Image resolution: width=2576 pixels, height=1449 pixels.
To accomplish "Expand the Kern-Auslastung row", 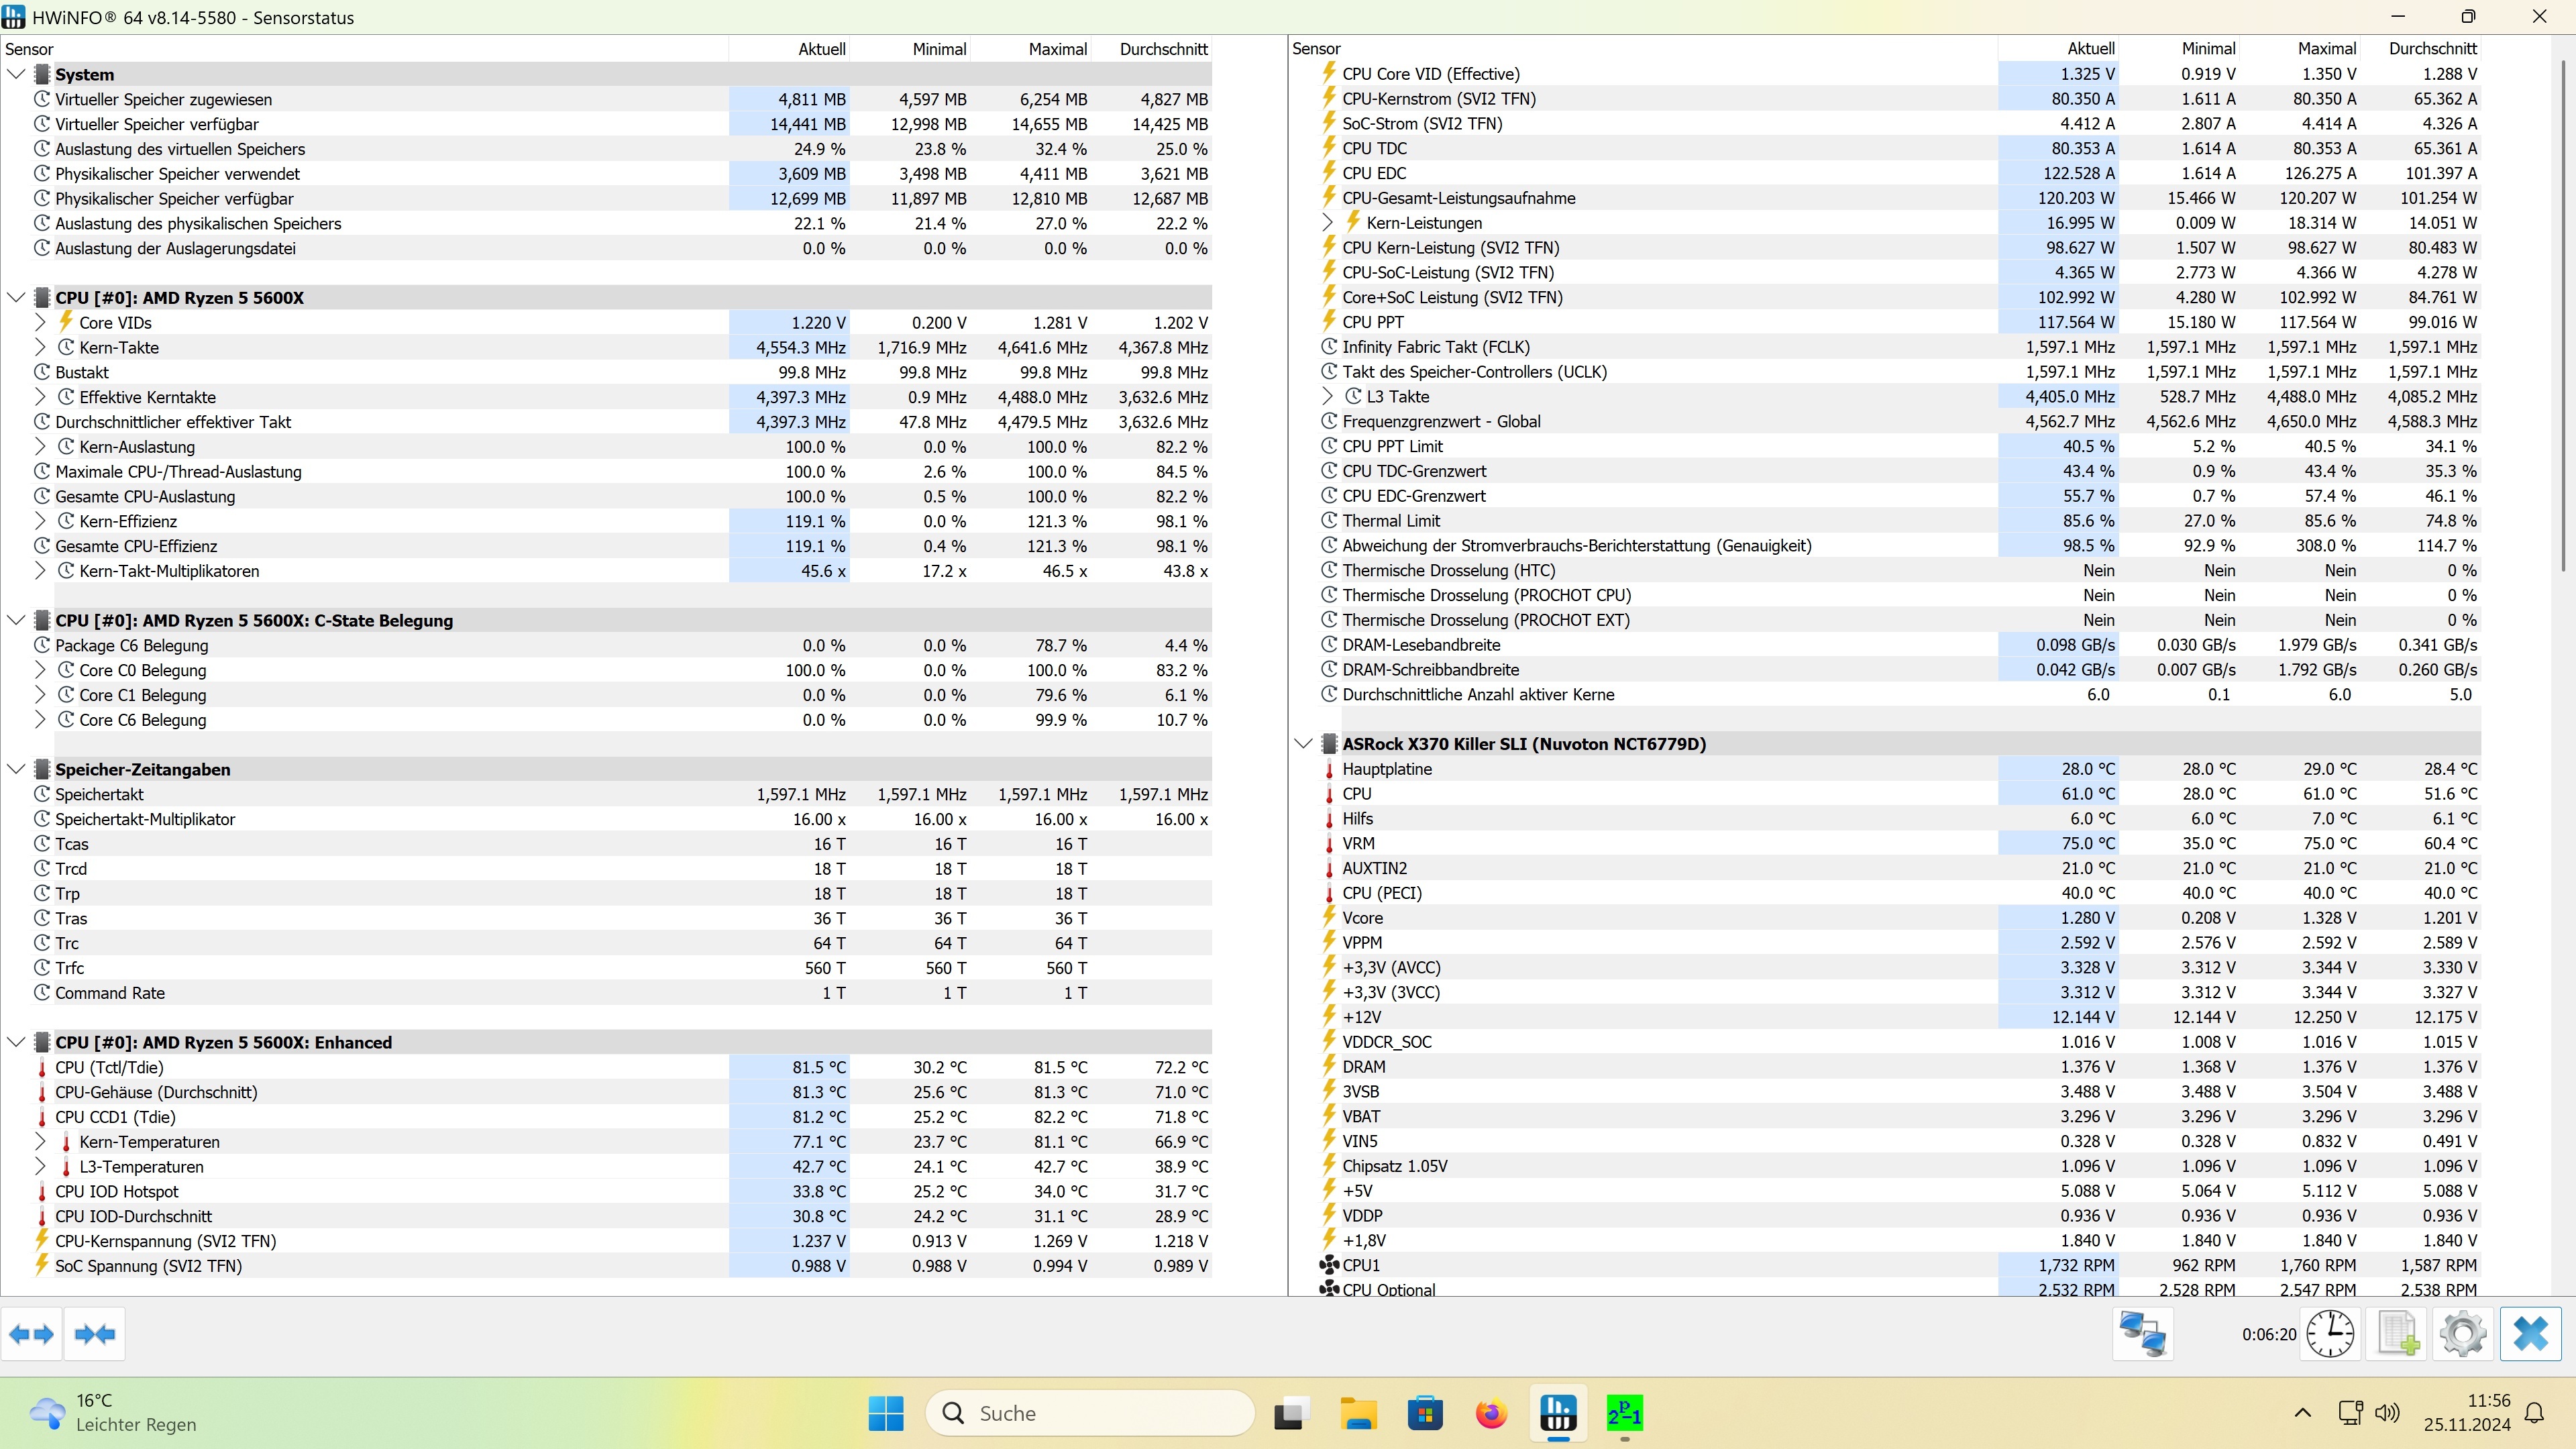I will point(40,446).
